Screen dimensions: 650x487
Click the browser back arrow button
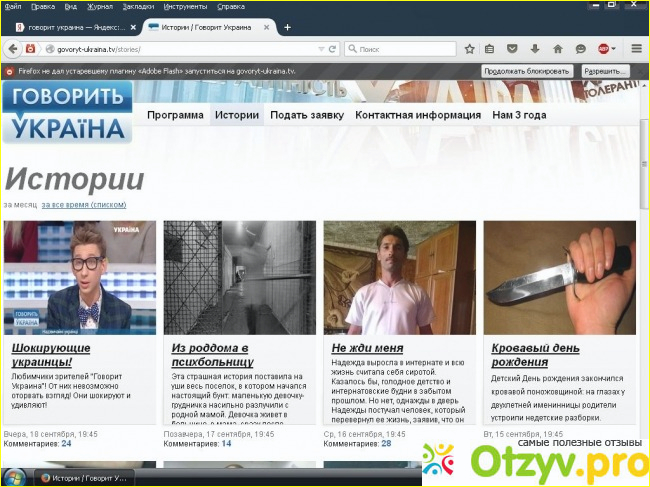(11, 48)
